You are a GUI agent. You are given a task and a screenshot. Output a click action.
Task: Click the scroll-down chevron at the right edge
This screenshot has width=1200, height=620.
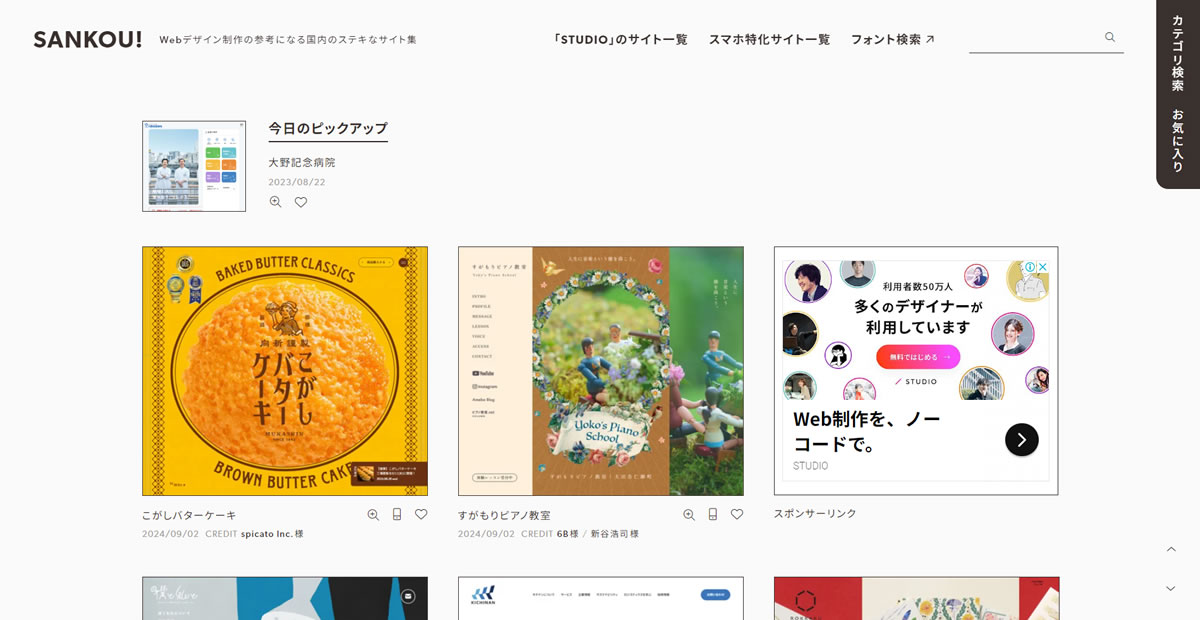[x=1171, y=588]
